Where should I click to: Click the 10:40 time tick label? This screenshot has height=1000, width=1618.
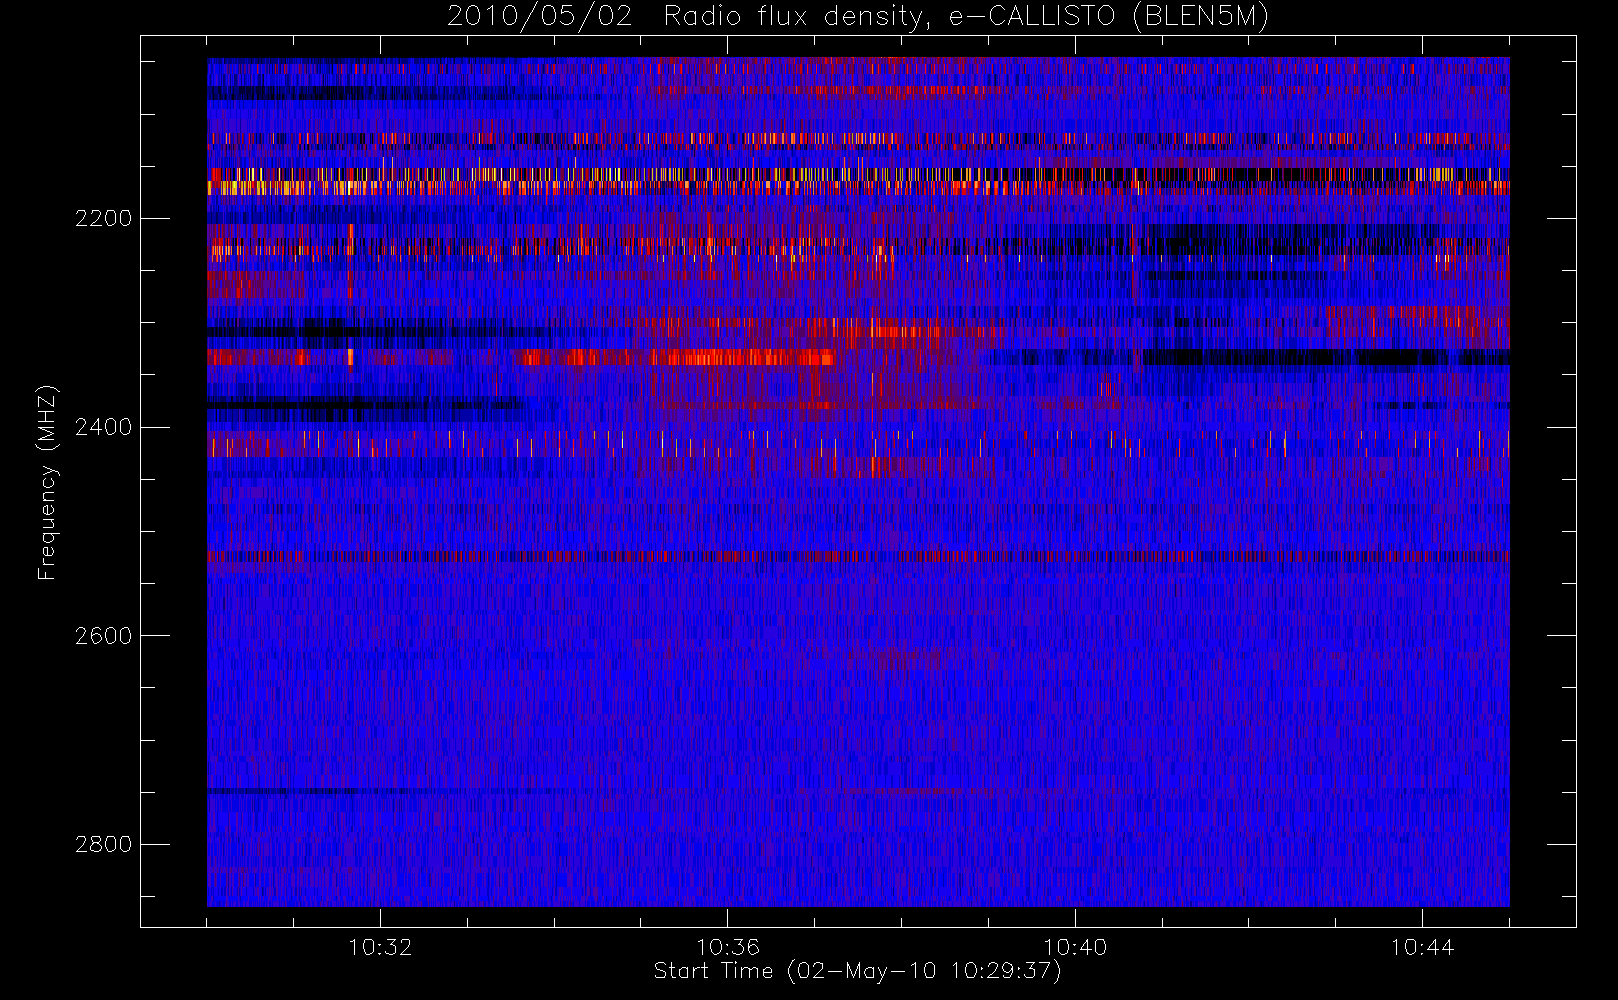tap(1075, 947)
